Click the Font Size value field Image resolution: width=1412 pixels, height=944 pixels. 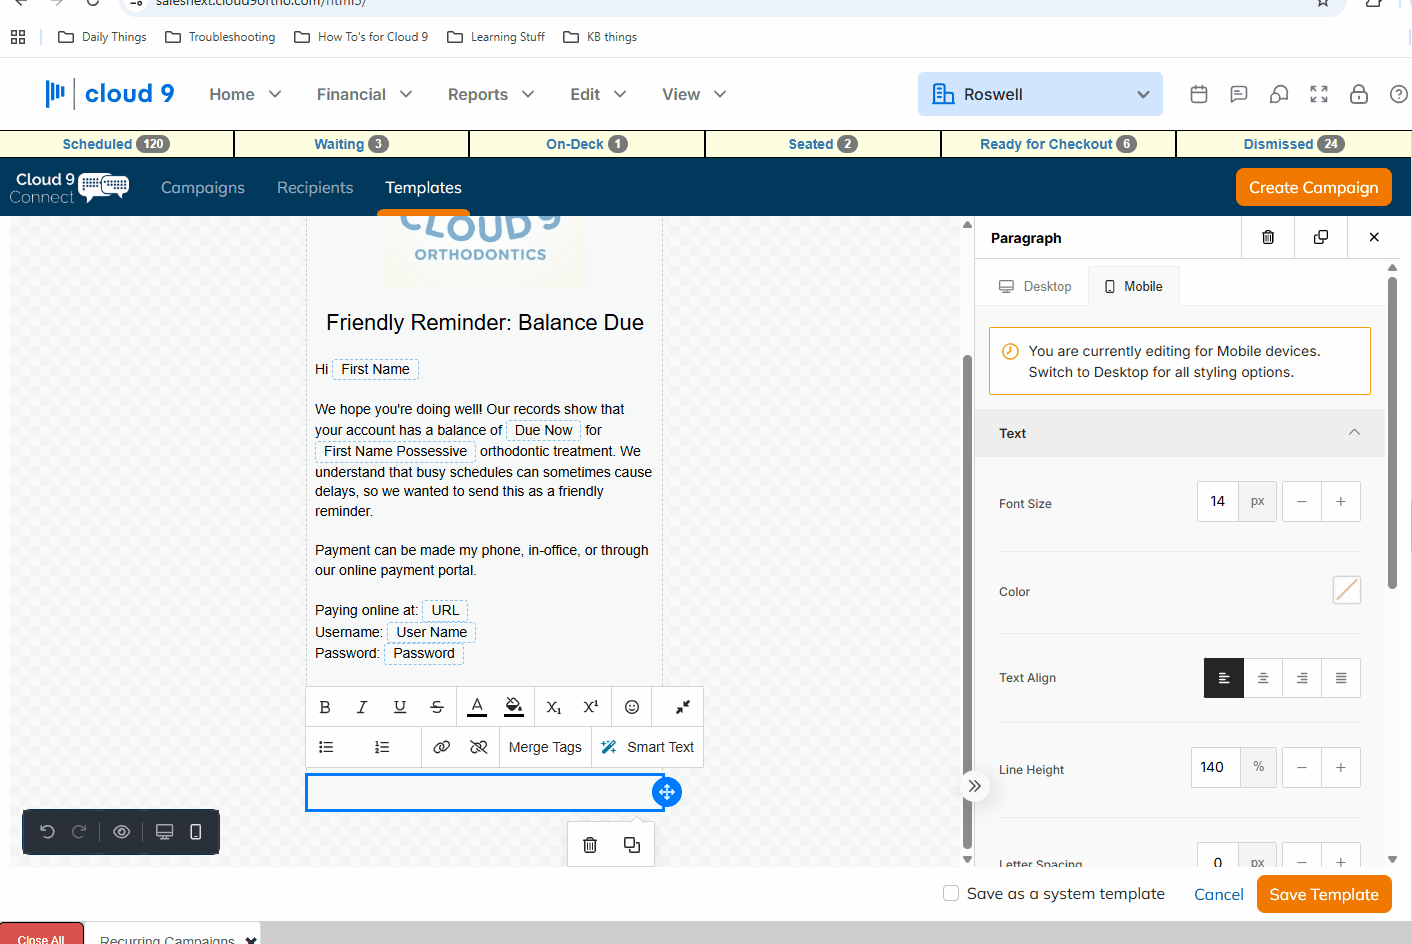click(x=1217, y=501)
